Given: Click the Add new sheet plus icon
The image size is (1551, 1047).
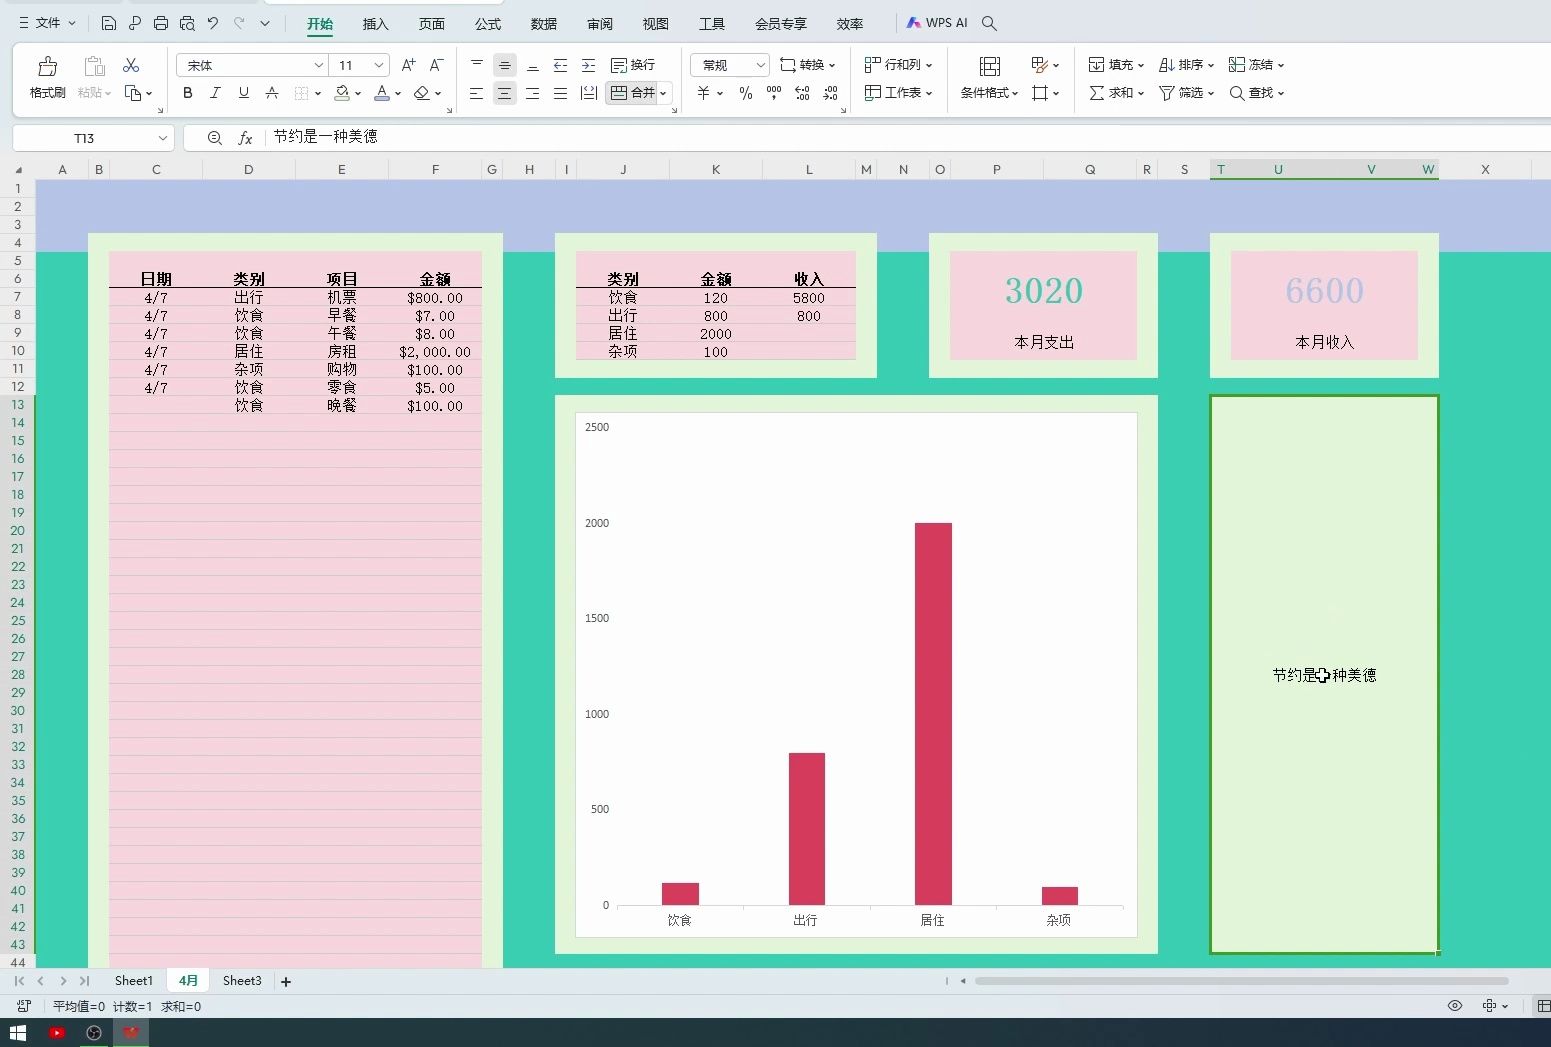Looking at the screenshot, I should 286,982.
